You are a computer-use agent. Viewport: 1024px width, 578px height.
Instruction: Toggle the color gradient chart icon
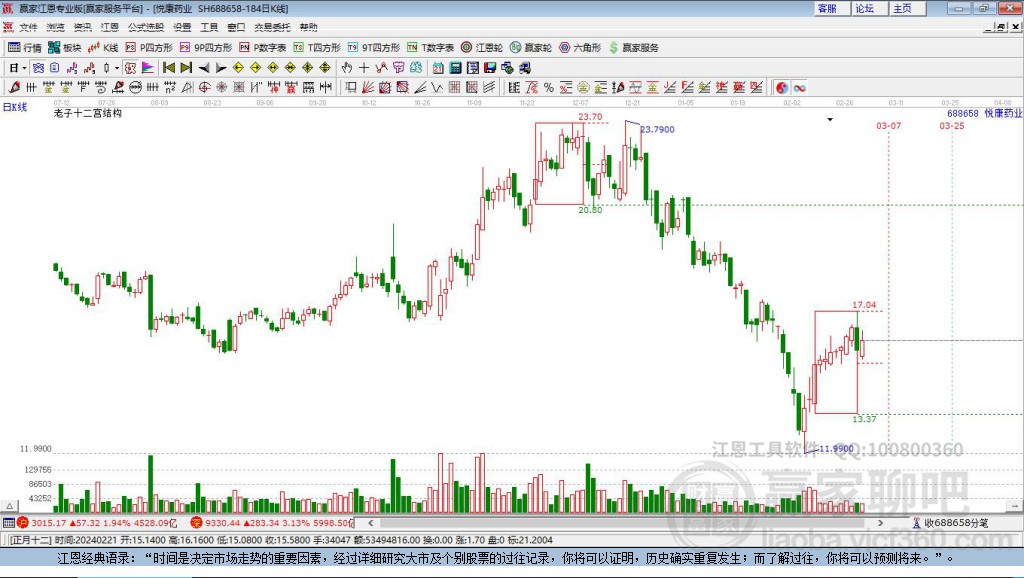tap(148, 68)
